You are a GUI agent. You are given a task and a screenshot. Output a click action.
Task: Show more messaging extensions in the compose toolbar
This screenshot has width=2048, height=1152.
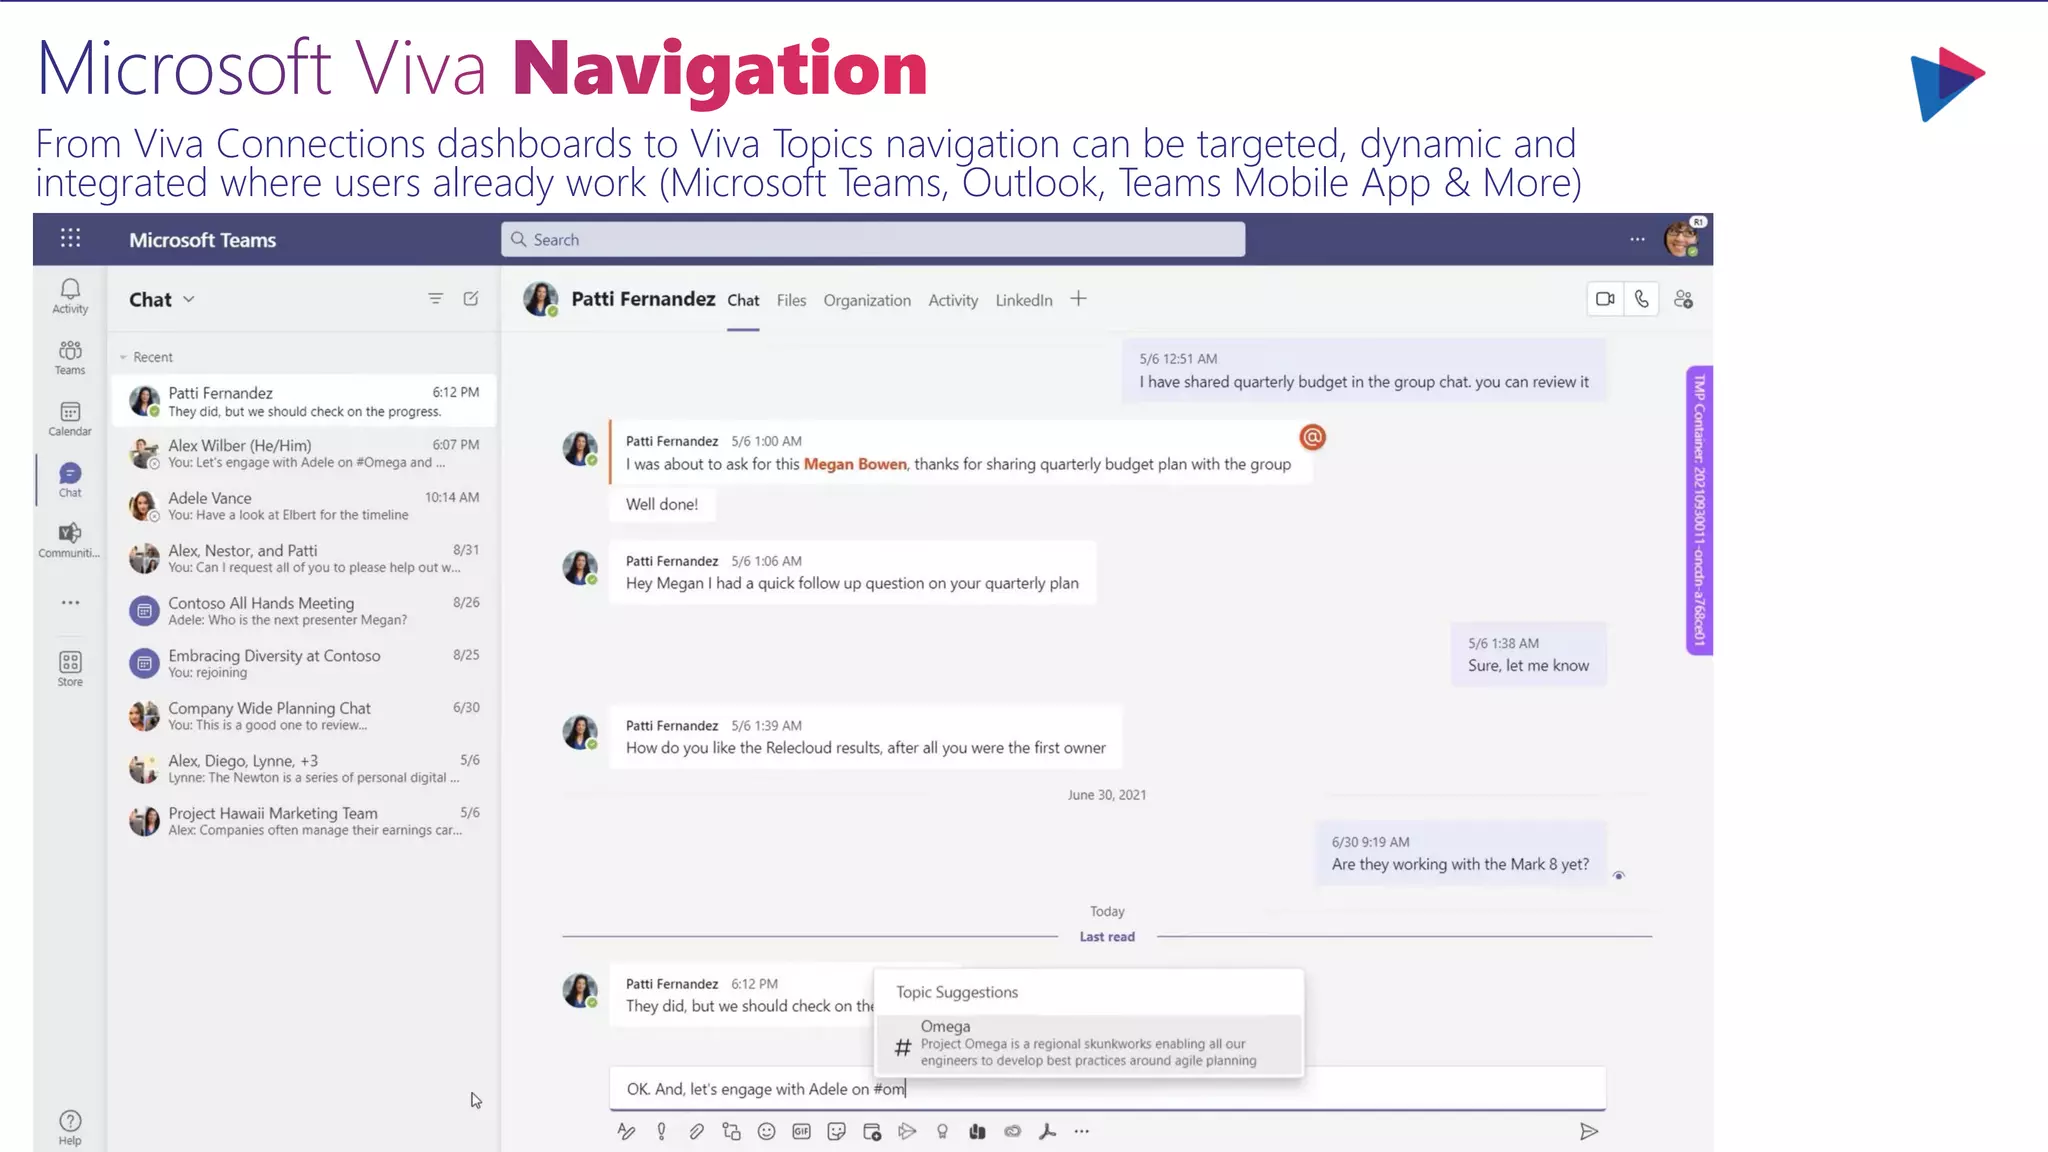point(1082,1131)
